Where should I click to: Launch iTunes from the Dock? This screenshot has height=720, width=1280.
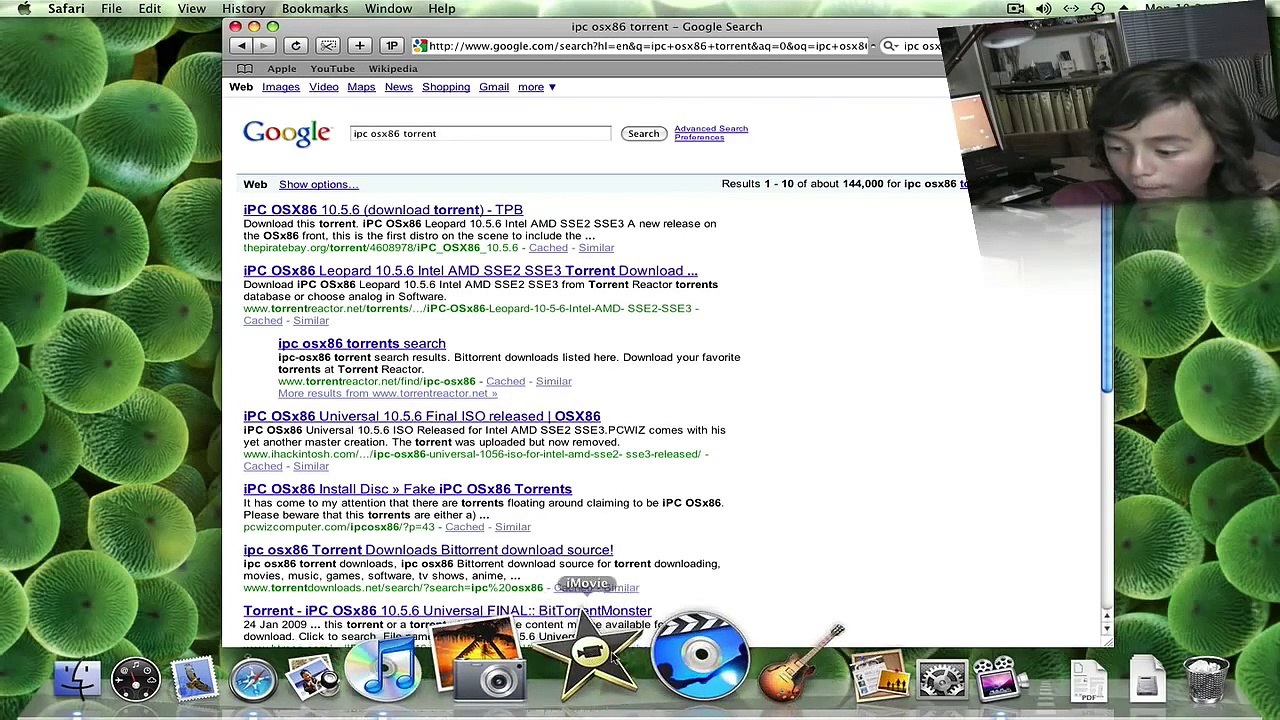[384, 667]
